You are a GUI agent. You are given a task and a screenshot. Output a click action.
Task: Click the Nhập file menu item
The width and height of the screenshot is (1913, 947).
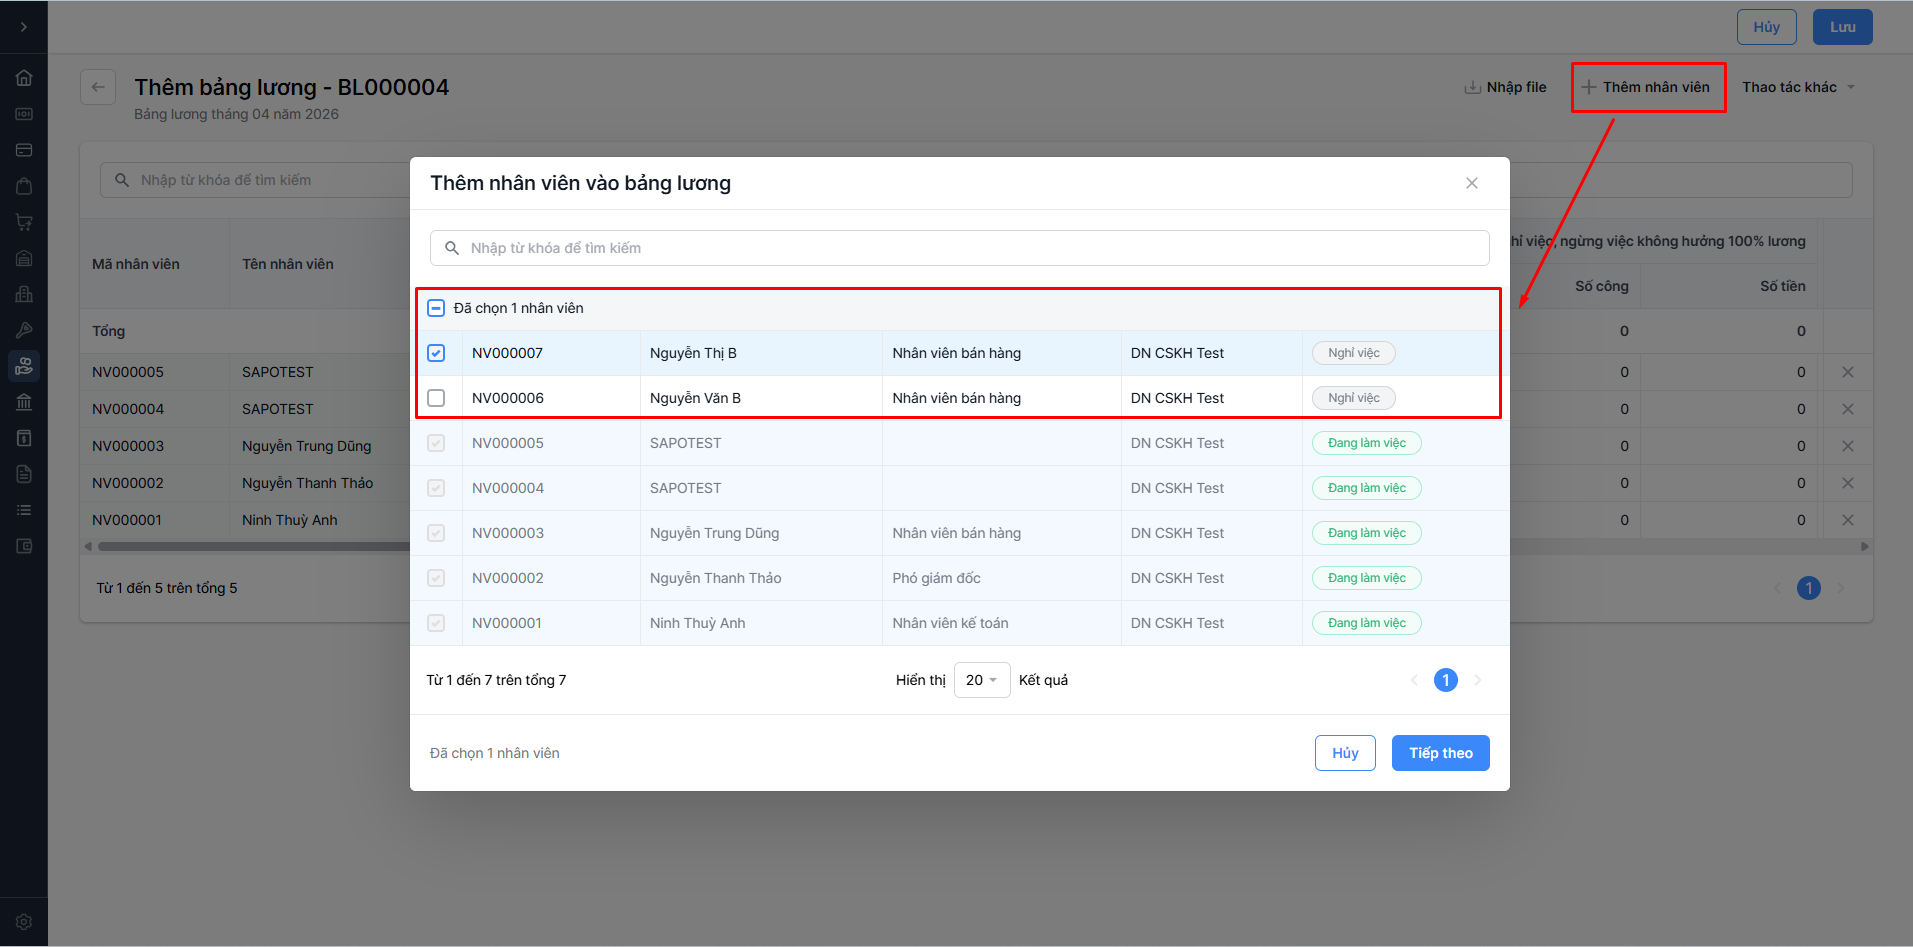pyautogui.click(x=1505, y=87)
